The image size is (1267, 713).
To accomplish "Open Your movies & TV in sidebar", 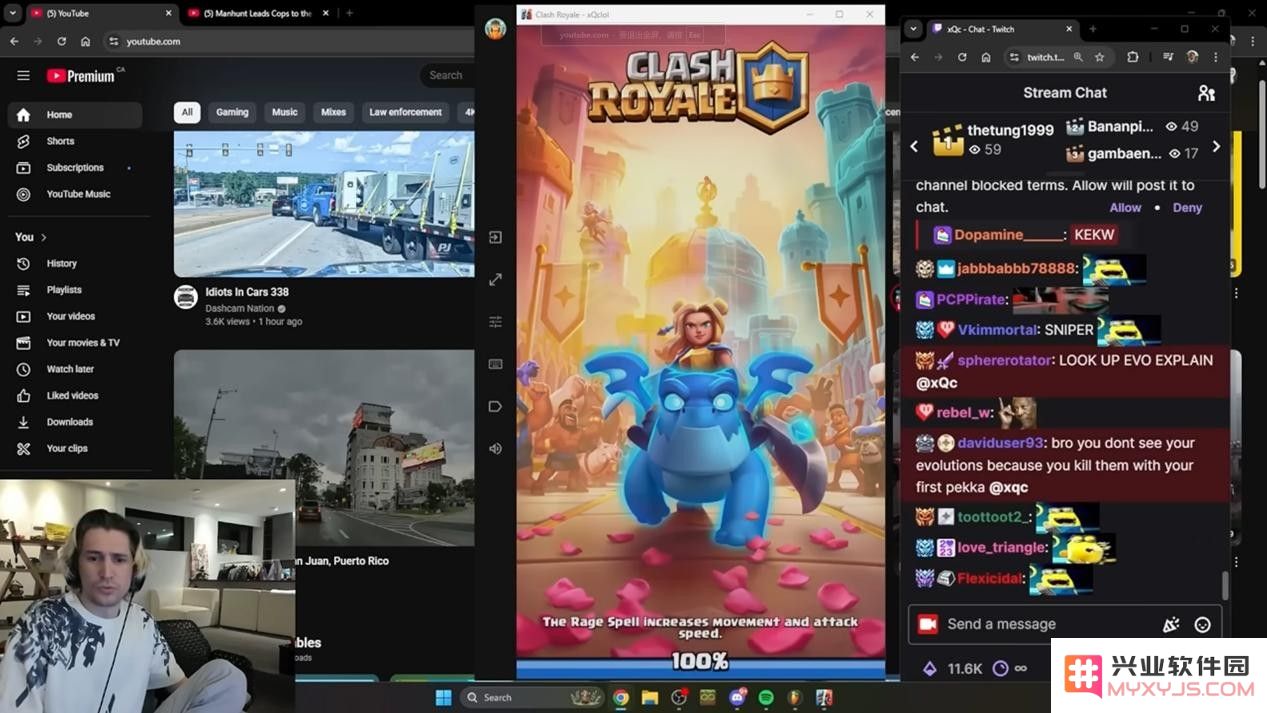I will click(x=75, y=343).
